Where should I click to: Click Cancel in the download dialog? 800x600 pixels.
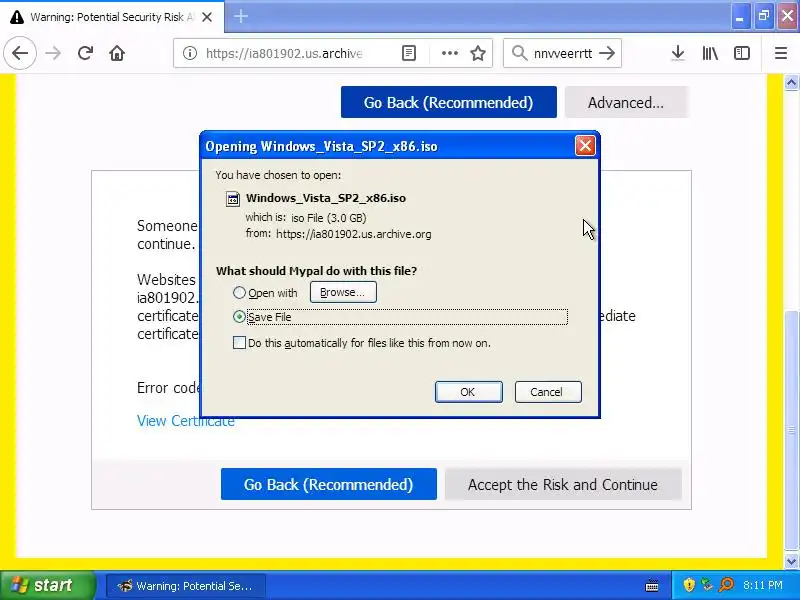[548, 392]
